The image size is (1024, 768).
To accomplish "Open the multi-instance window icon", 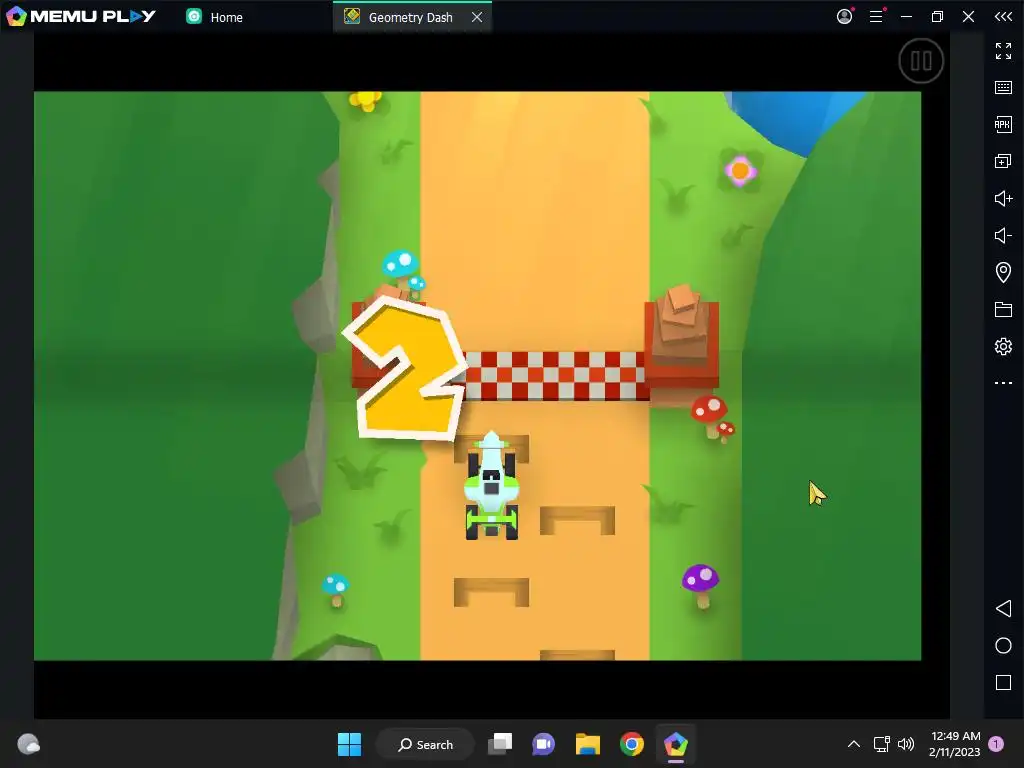I will (1003, 161).
